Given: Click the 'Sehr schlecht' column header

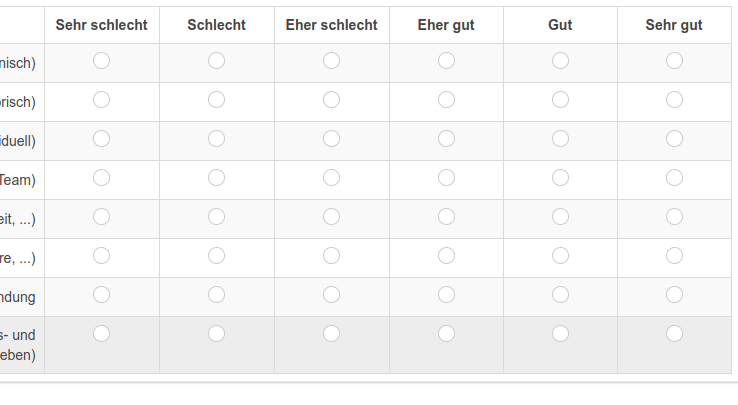Looking at the screenshot, I should pyautogui.click(x=101, y=25).
